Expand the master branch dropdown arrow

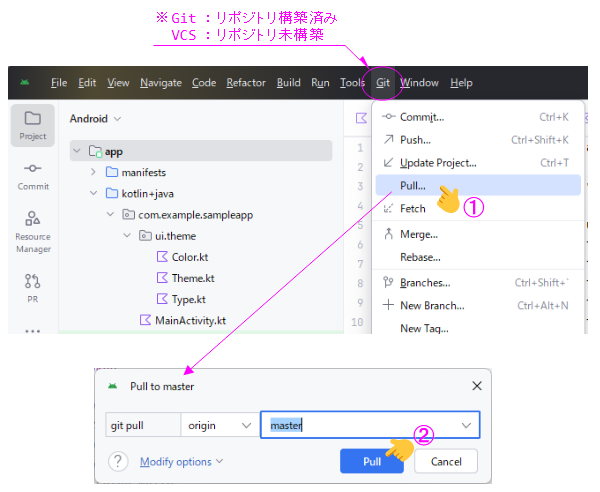[466, 425]
